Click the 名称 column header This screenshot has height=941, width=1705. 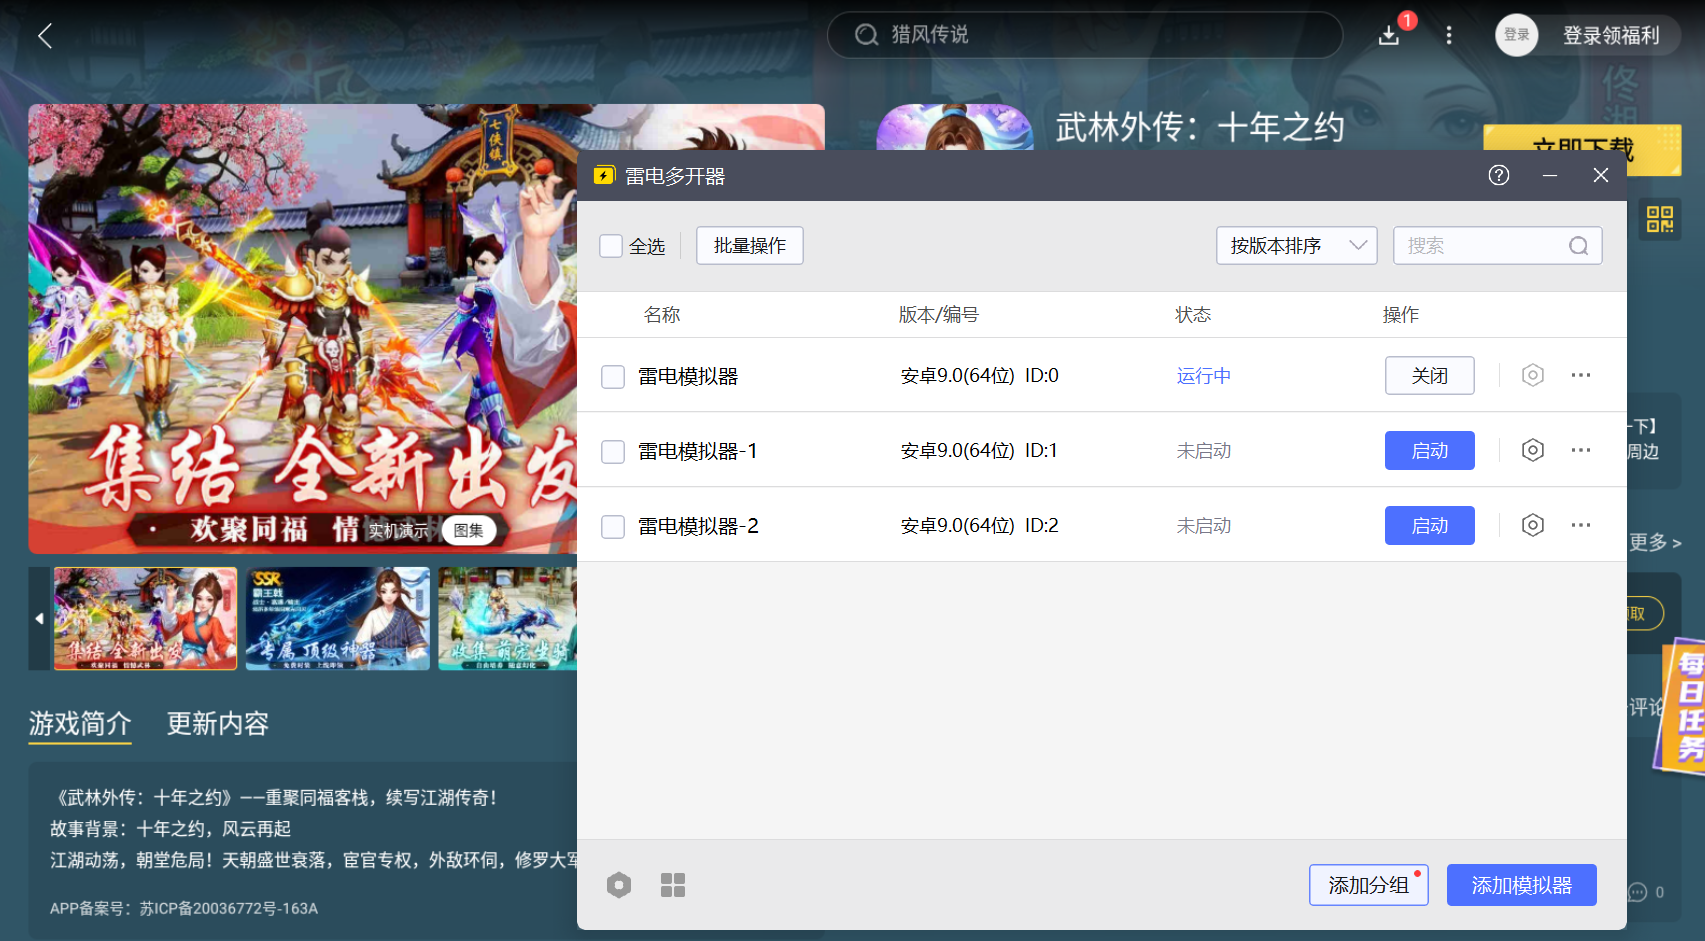(x=662, y=315)
